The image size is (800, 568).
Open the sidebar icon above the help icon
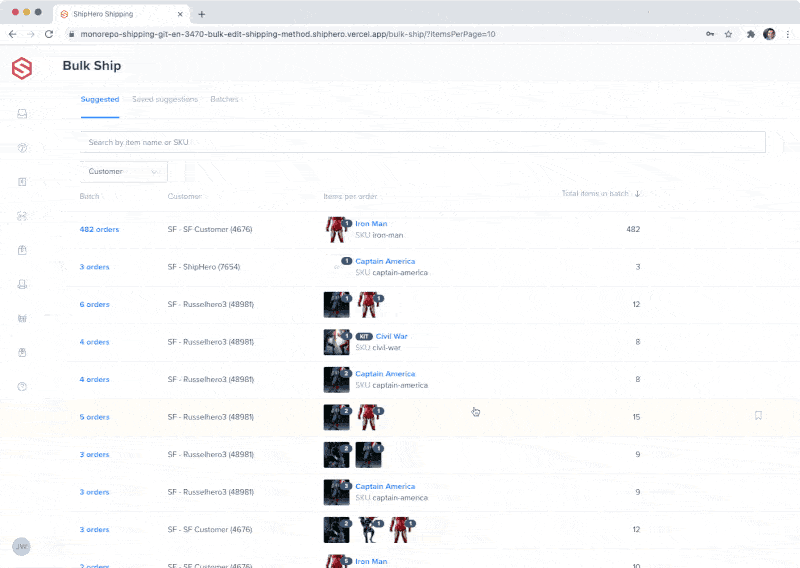tap(22, 353)
